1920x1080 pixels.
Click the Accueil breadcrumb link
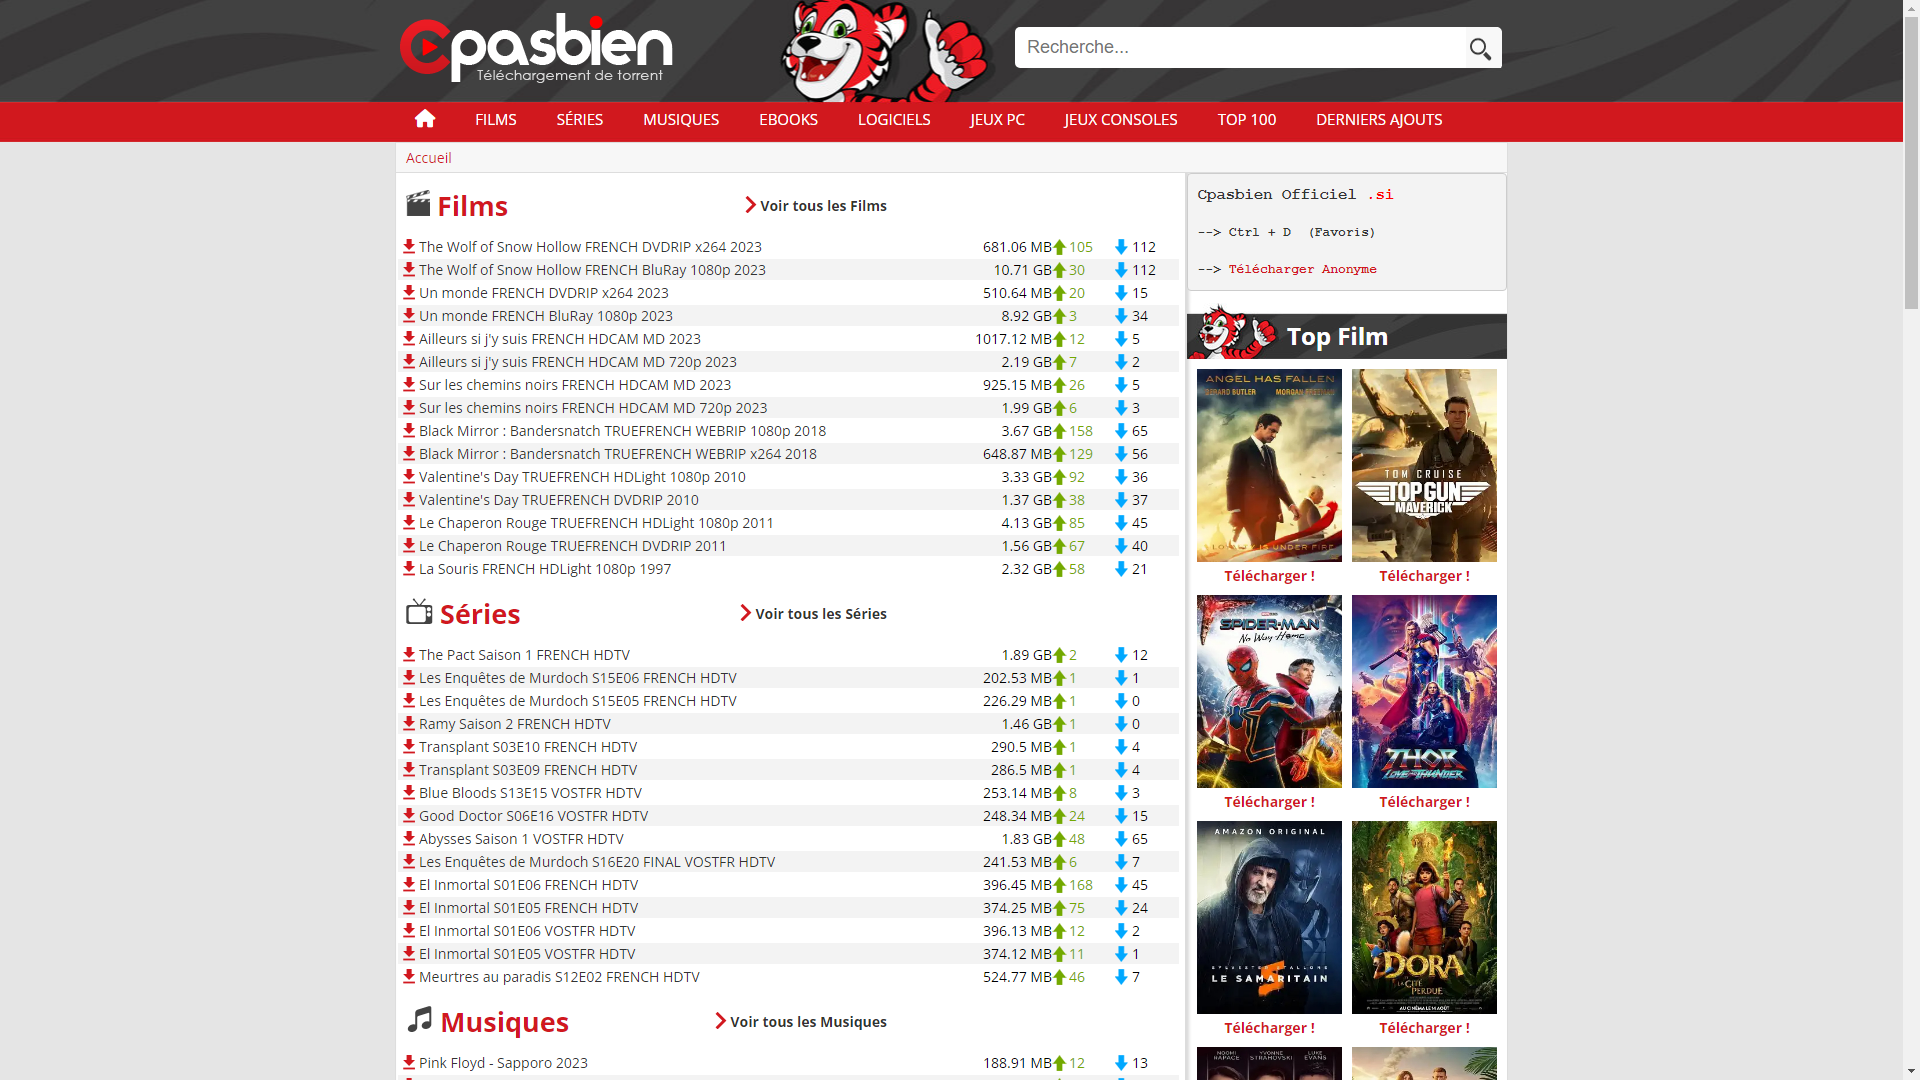(x=429, y=158)
